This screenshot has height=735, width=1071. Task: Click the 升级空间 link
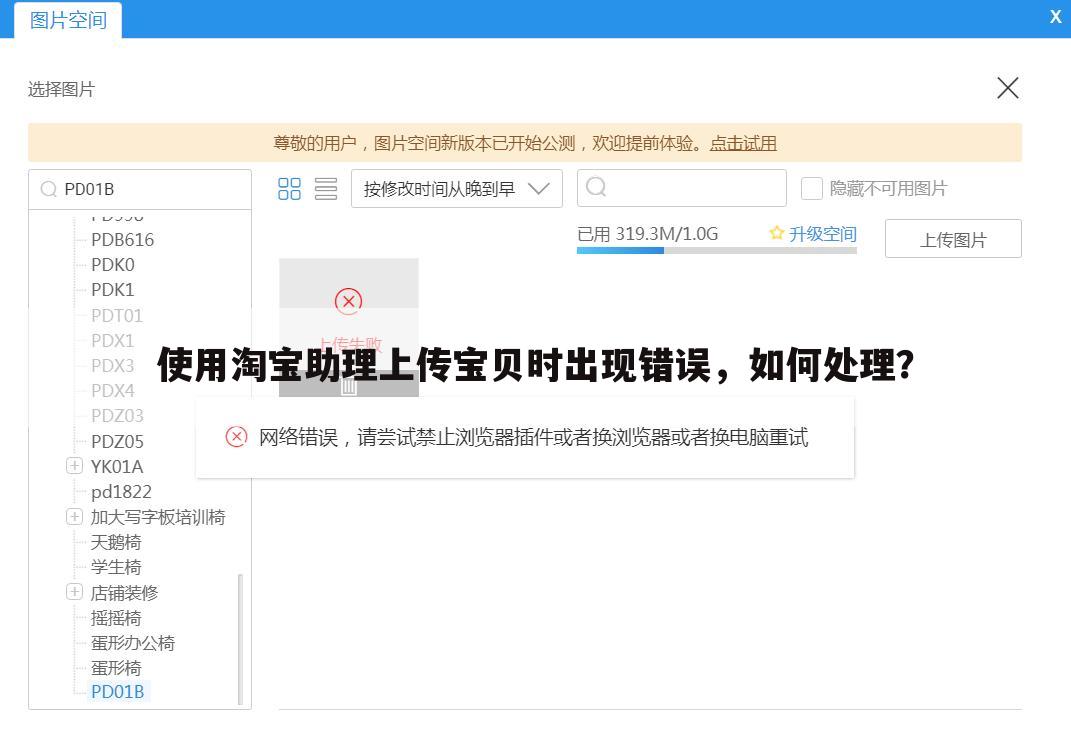point(822,234)
